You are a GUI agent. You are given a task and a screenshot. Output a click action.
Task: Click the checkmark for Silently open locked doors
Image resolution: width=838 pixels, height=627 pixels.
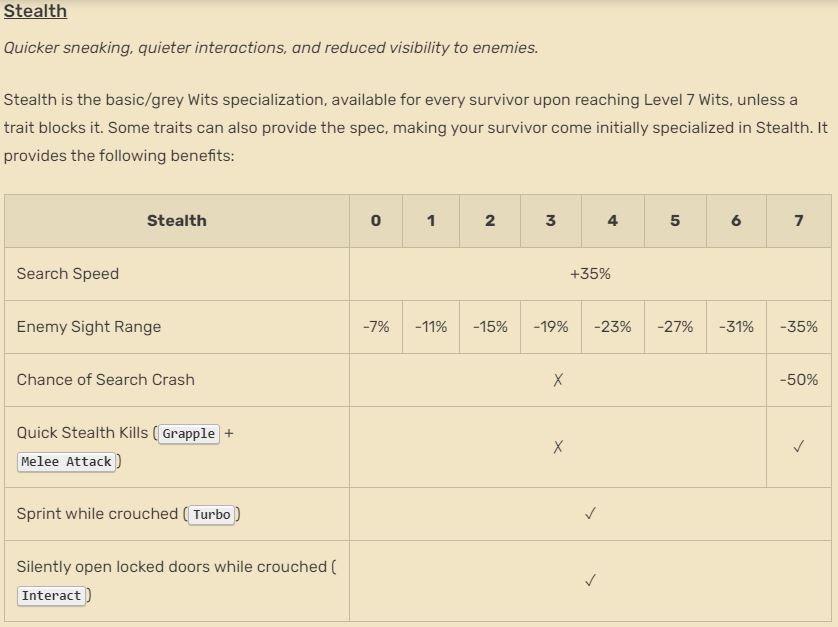click(x=590, y=580)
